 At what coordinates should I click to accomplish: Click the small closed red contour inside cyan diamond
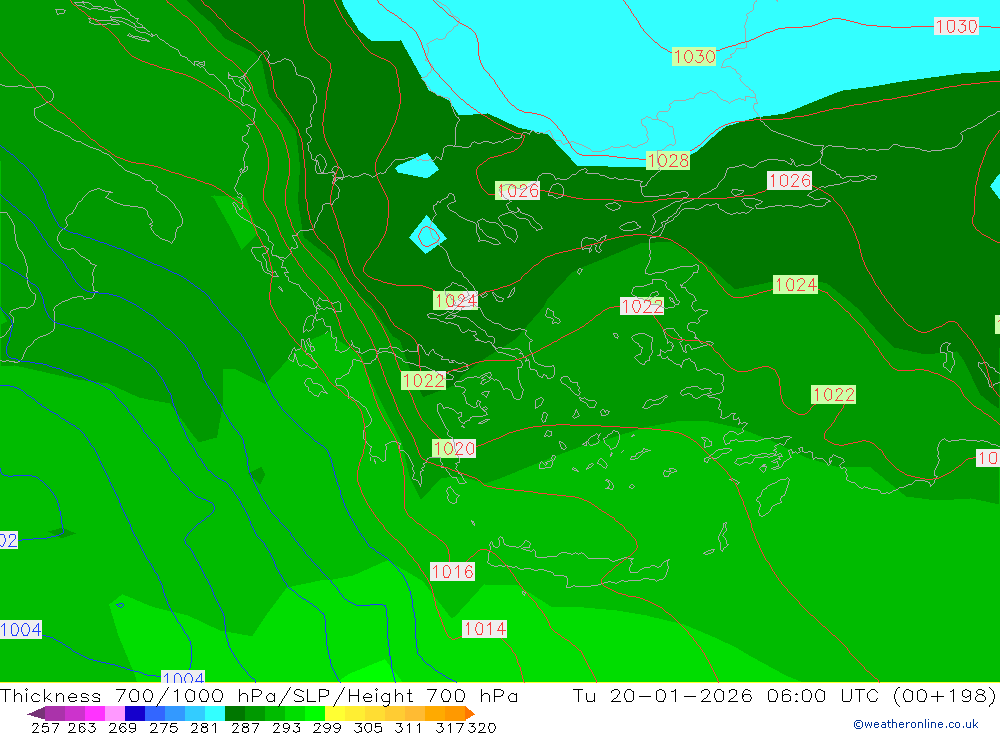pyautogui.click(x=429, y=237)
